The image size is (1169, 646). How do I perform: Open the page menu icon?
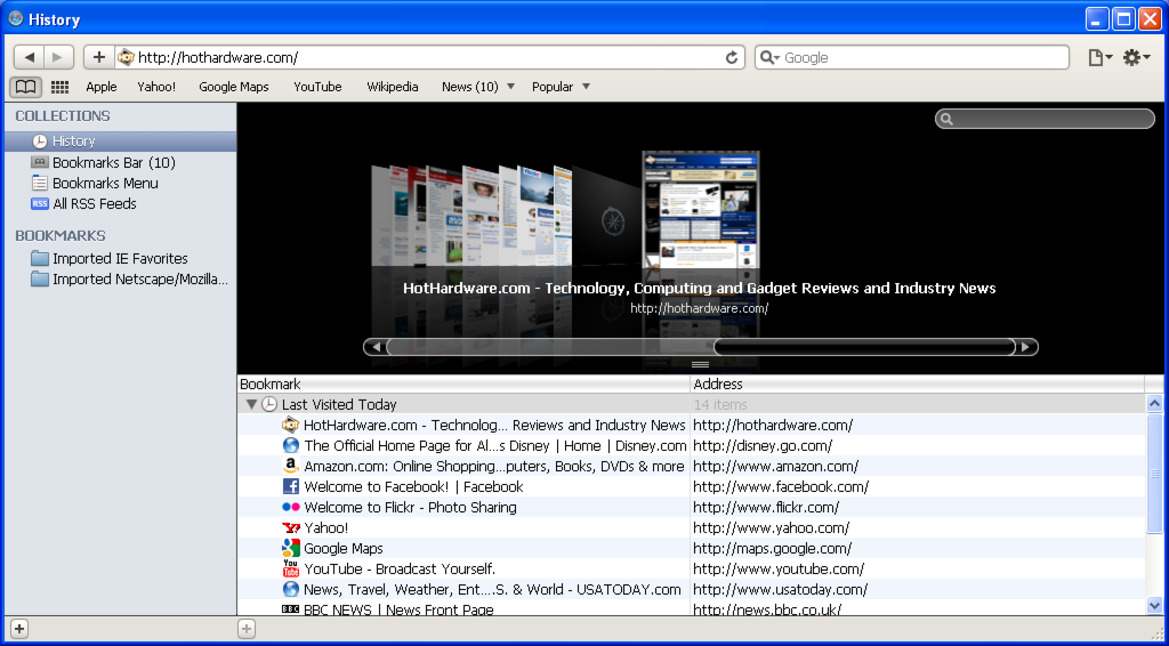point(1100,57)
